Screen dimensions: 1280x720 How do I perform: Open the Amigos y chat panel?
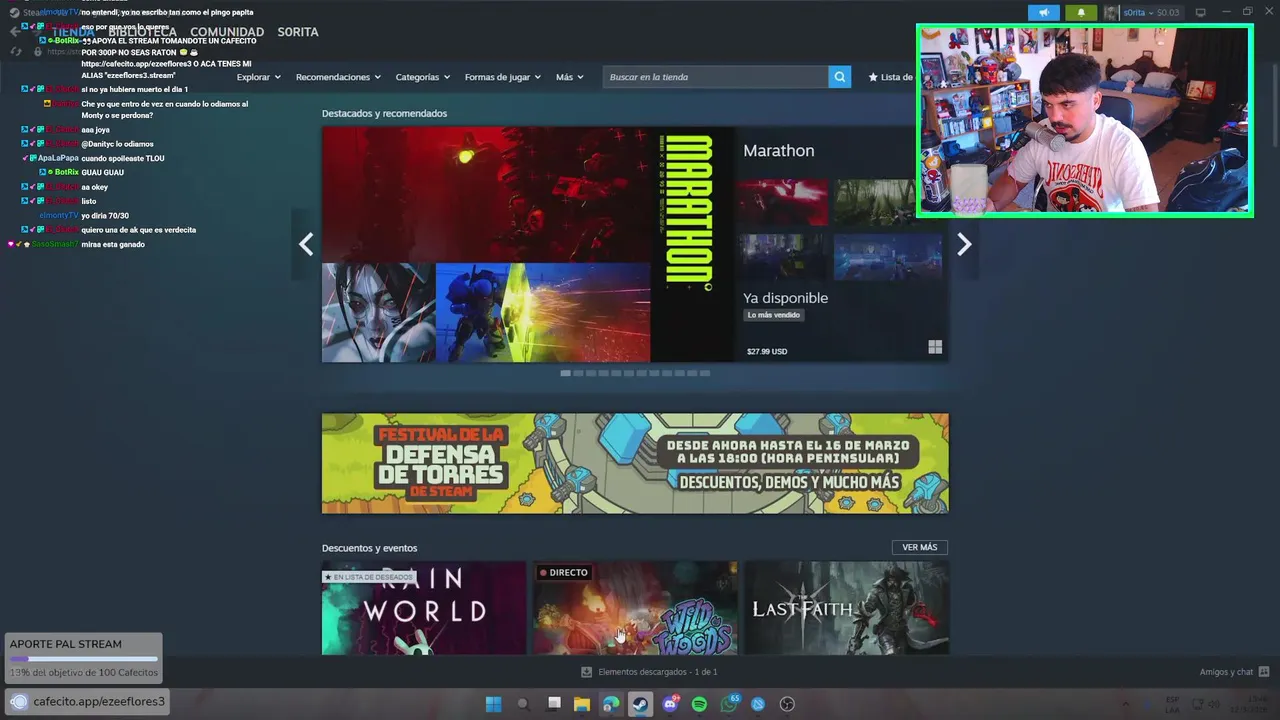[x=1226, y=672]
